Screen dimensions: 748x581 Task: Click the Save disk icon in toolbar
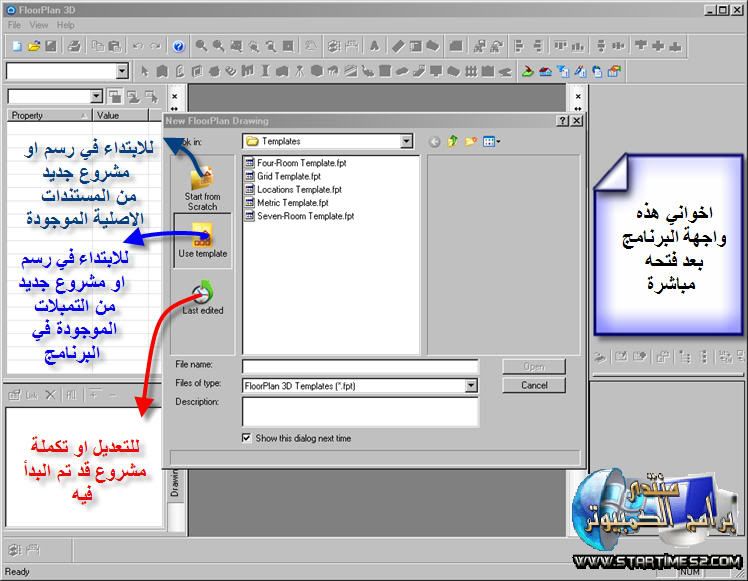pos(51,46)
